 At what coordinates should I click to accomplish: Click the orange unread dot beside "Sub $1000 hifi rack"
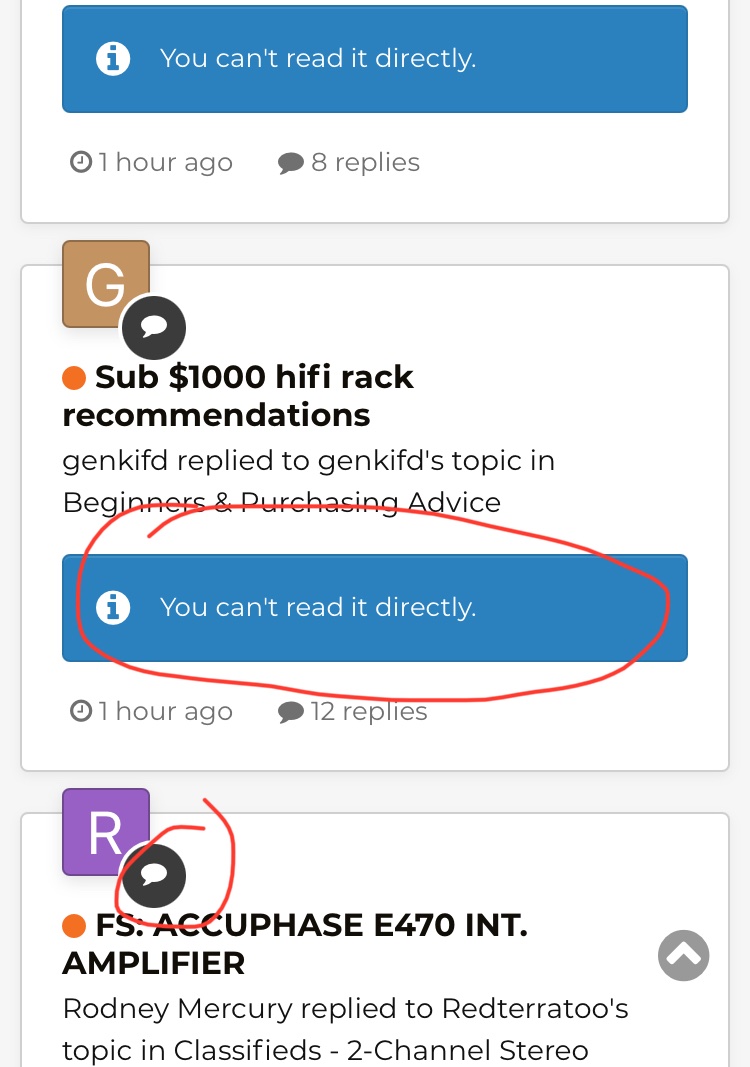(73, 378)
